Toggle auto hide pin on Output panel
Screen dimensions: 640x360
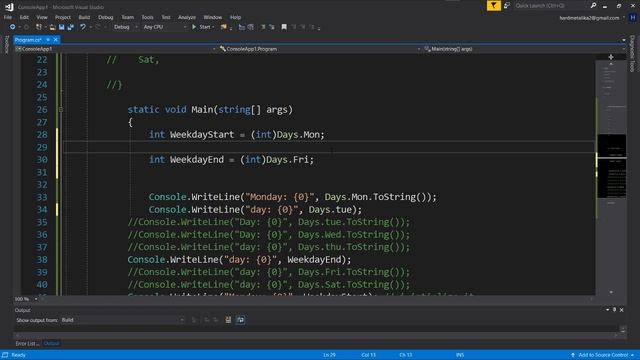click(x=615, y=310)
